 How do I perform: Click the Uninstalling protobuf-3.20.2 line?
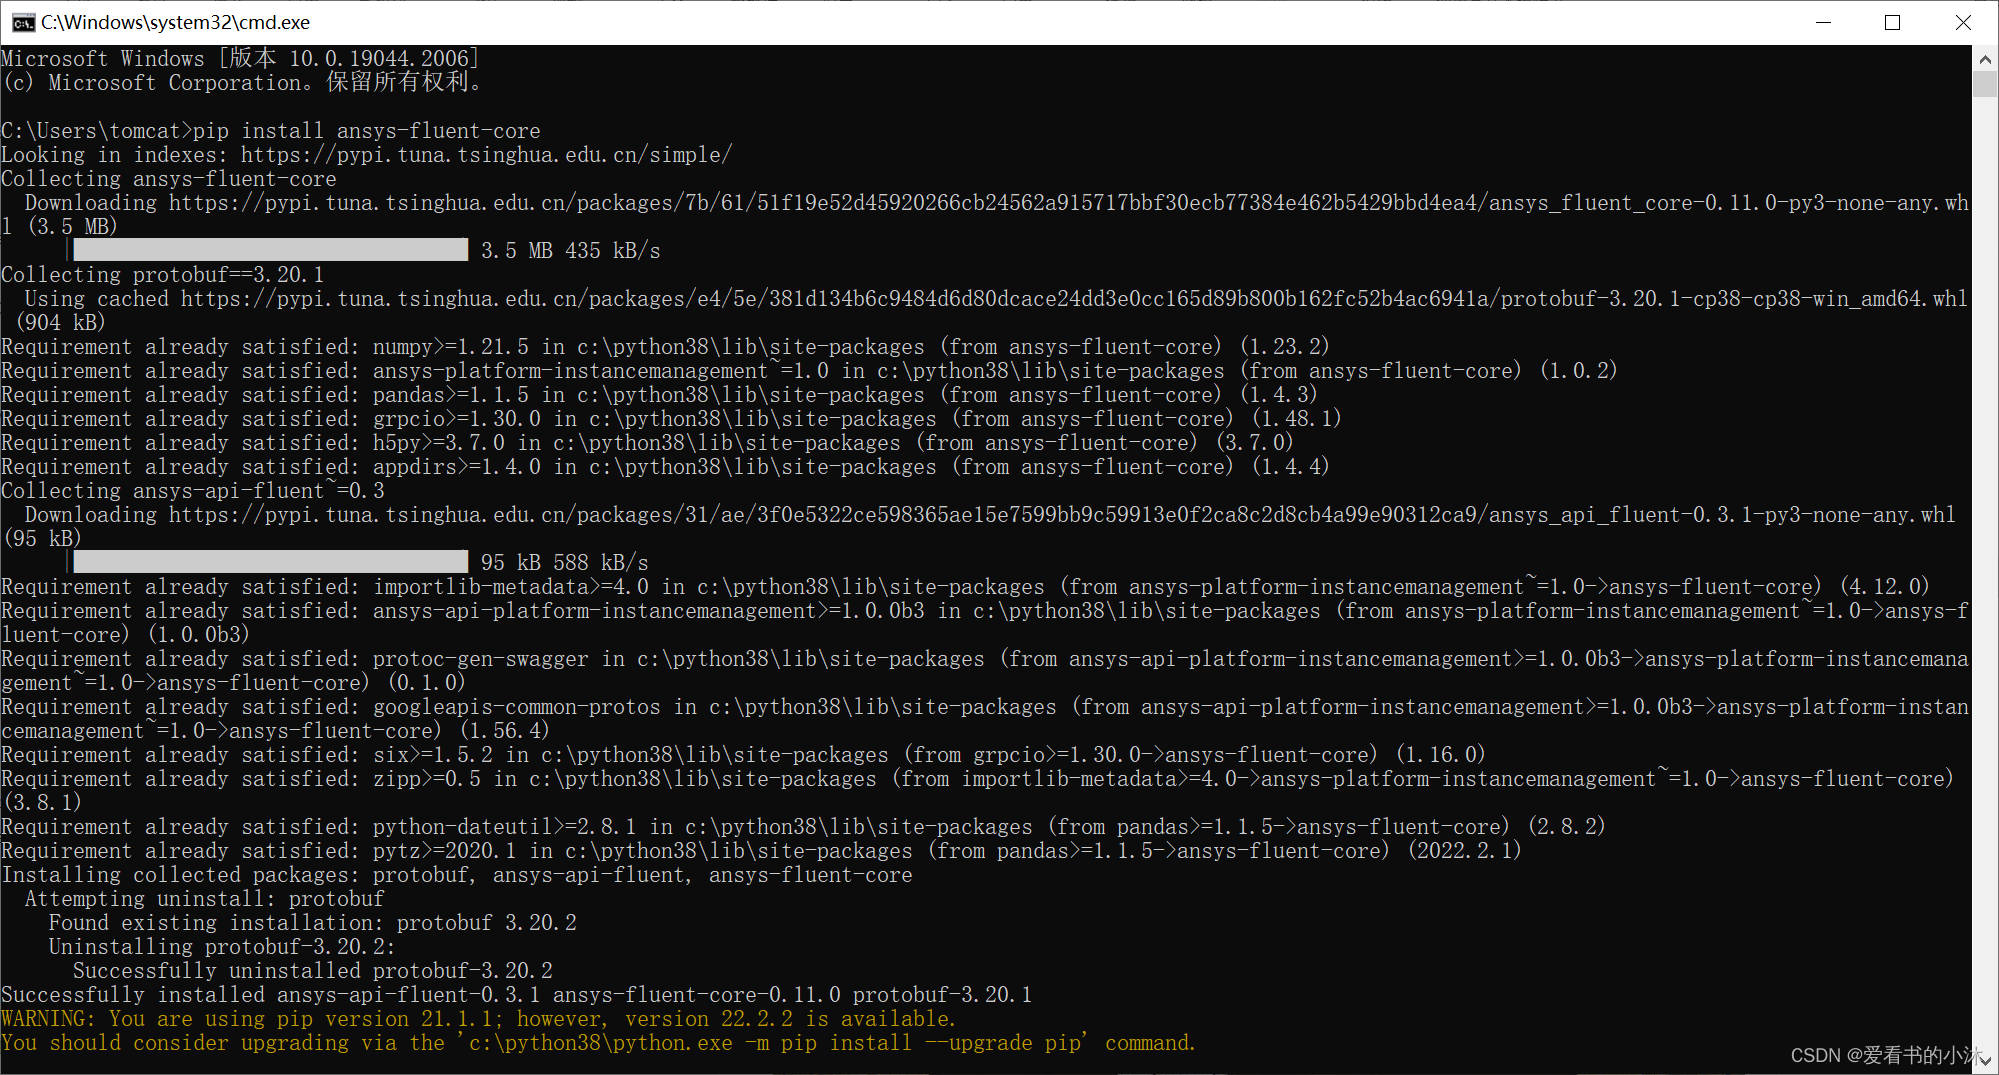(x=225, y=946)
